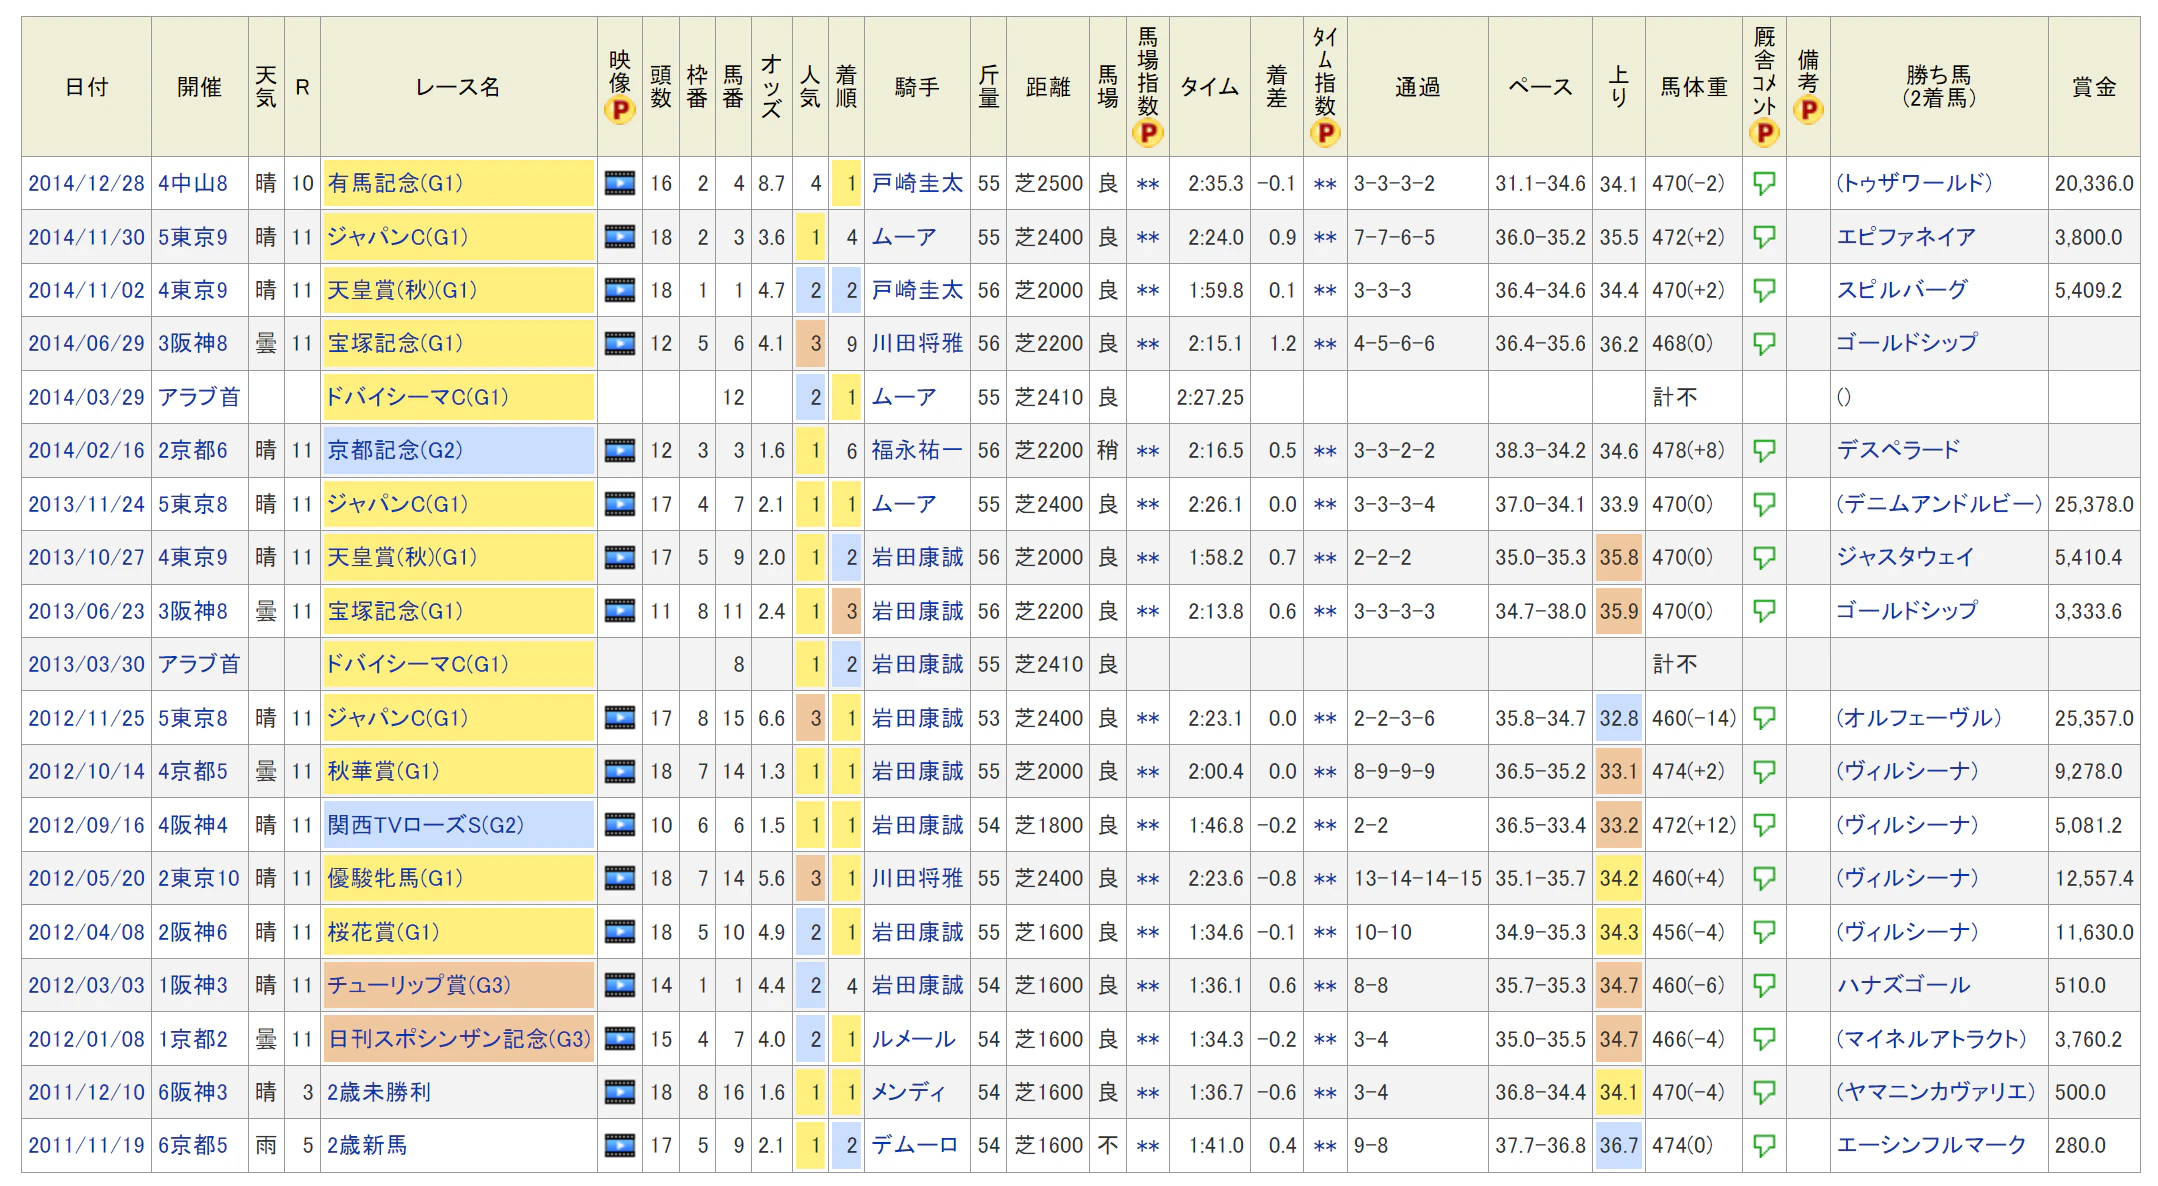Open stable comment for 2013/11/24 ジャパンC
This screenshot has height=1186, width=2158.
pos(1765,505)
